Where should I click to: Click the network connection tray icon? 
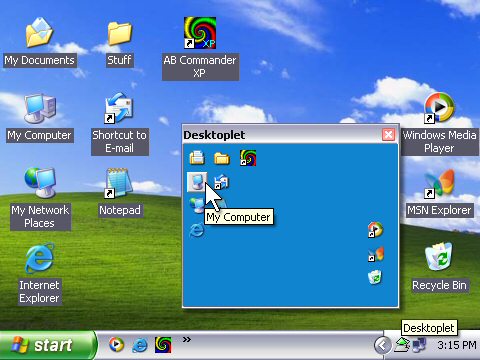[x=419, y=345]
